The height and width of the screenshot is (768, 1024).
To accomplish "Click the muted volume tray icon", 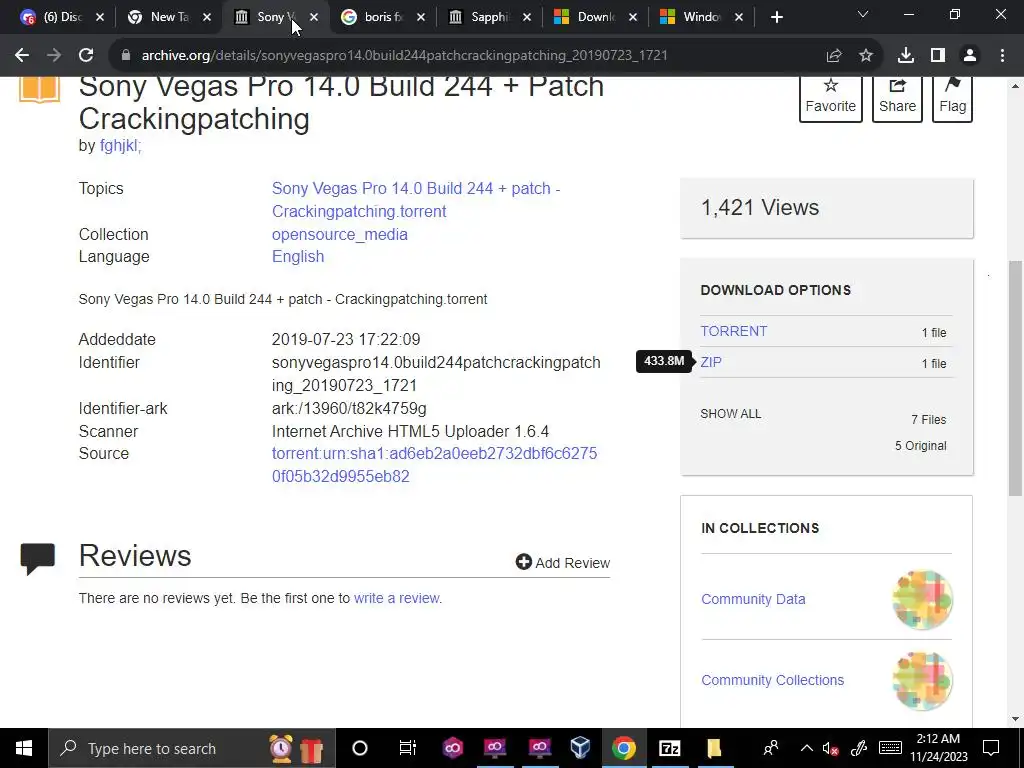I will click(831, 748).
